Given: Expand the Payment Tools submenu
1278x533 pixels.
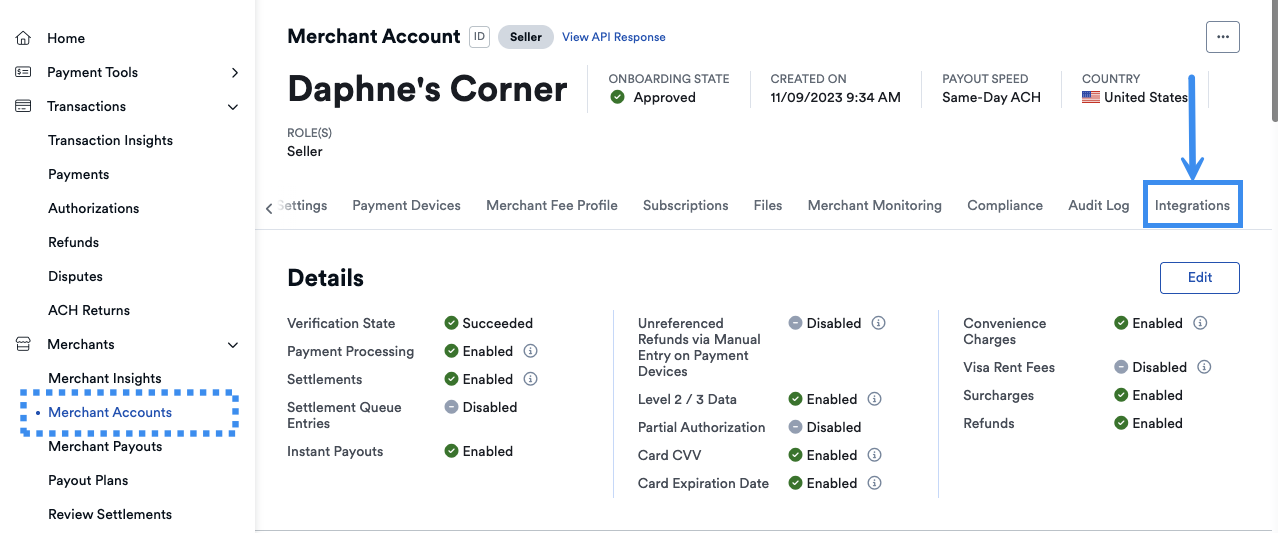Looking at the screenshot, I should pyautogui.click(x=234, y=72).
